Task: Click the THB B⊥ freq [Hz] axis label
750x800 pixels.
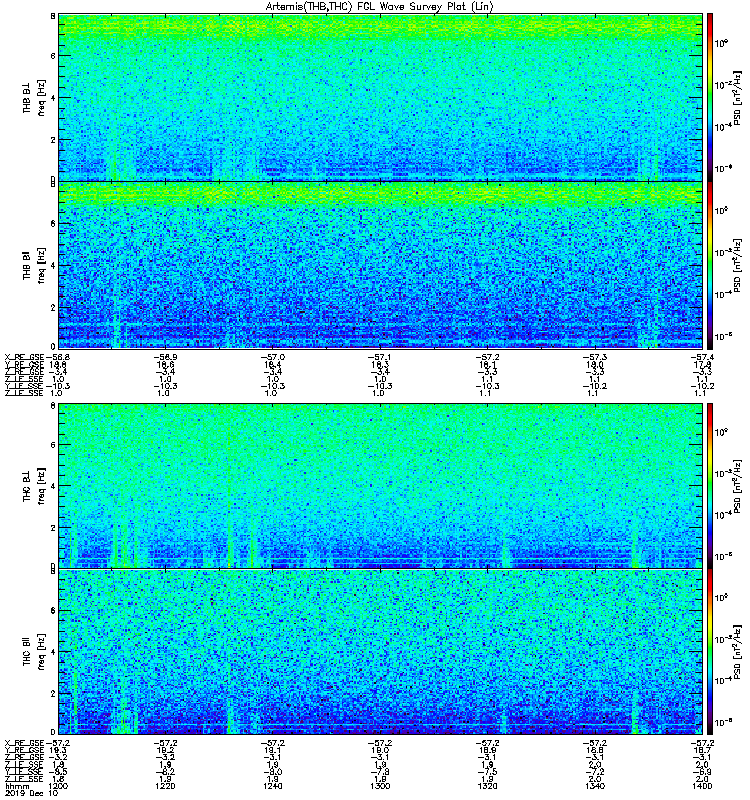Action: [41, 97]
